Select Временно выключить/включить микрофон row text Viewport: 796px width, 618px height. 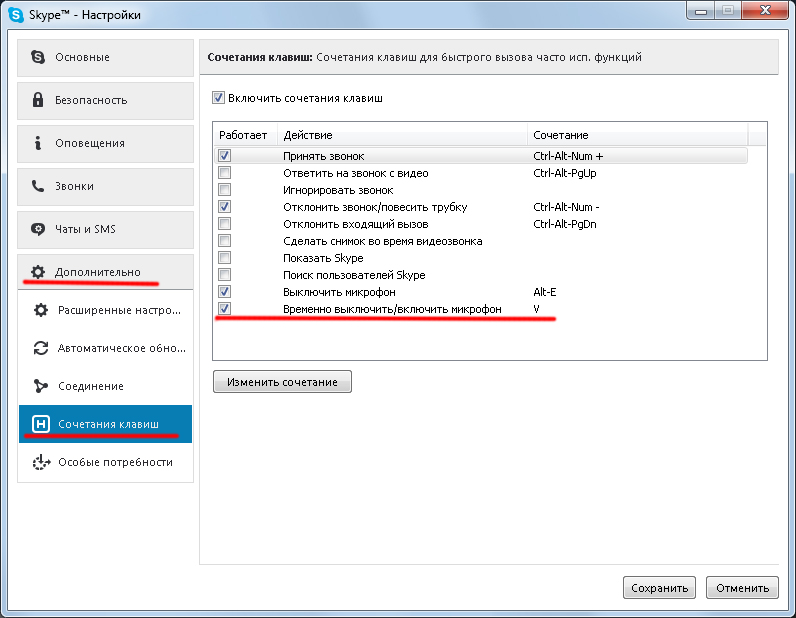coord(392,309)
